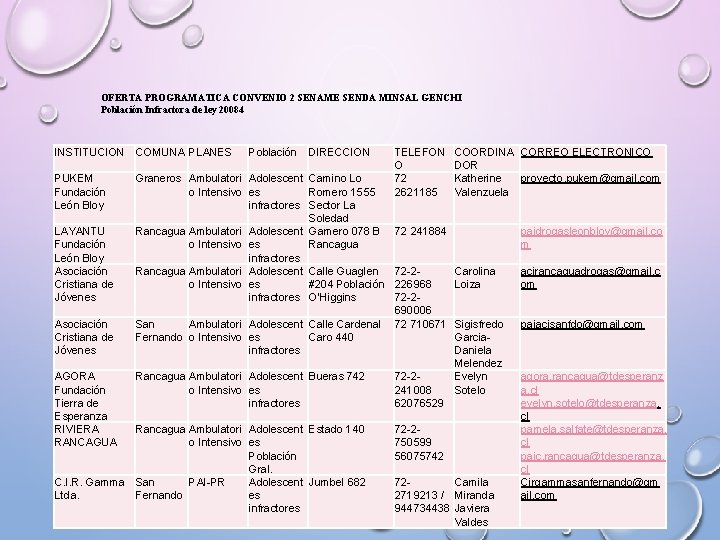Open the paidrogasleonbloy@gmail.com email link
The height and width of the screenshot is (540, 720).
click(x=591, y=237)
